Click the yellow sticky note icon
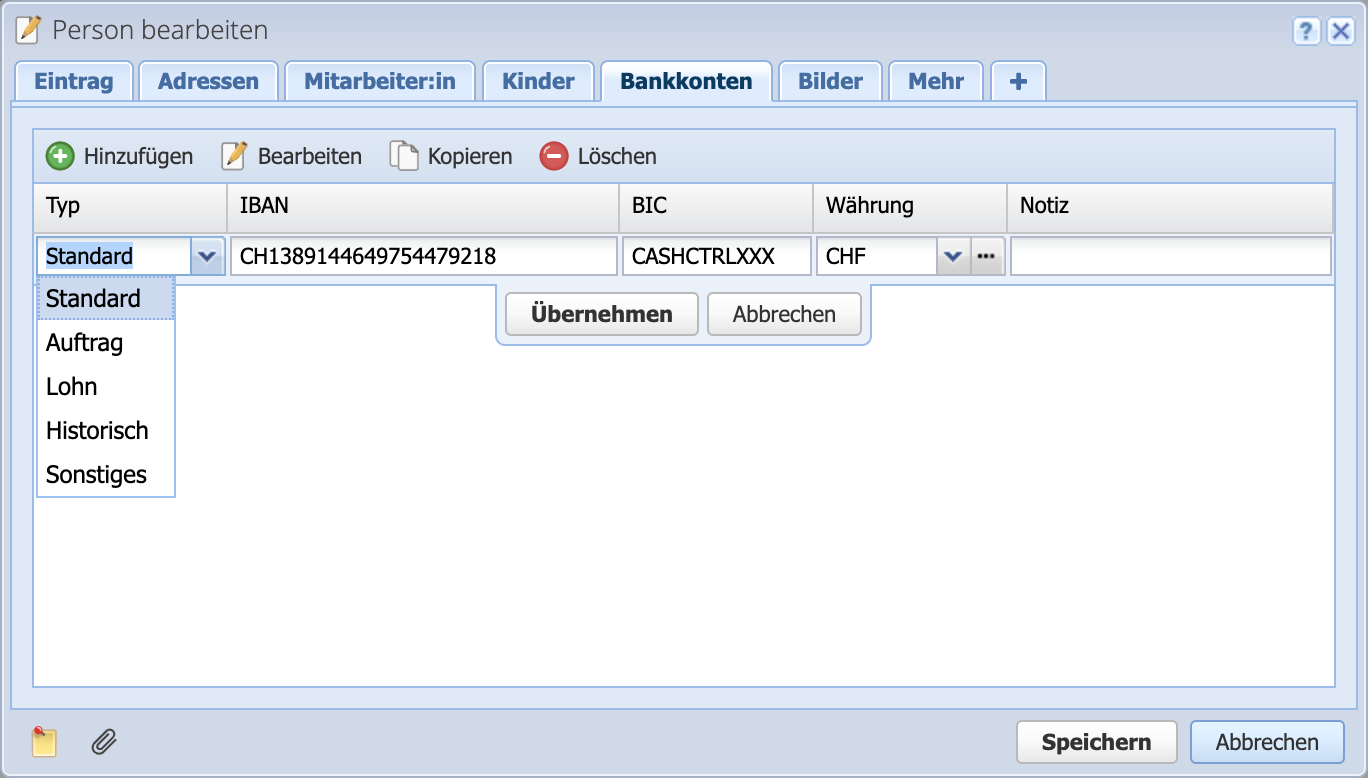1368x778 pixels. (x=44, y=742)
